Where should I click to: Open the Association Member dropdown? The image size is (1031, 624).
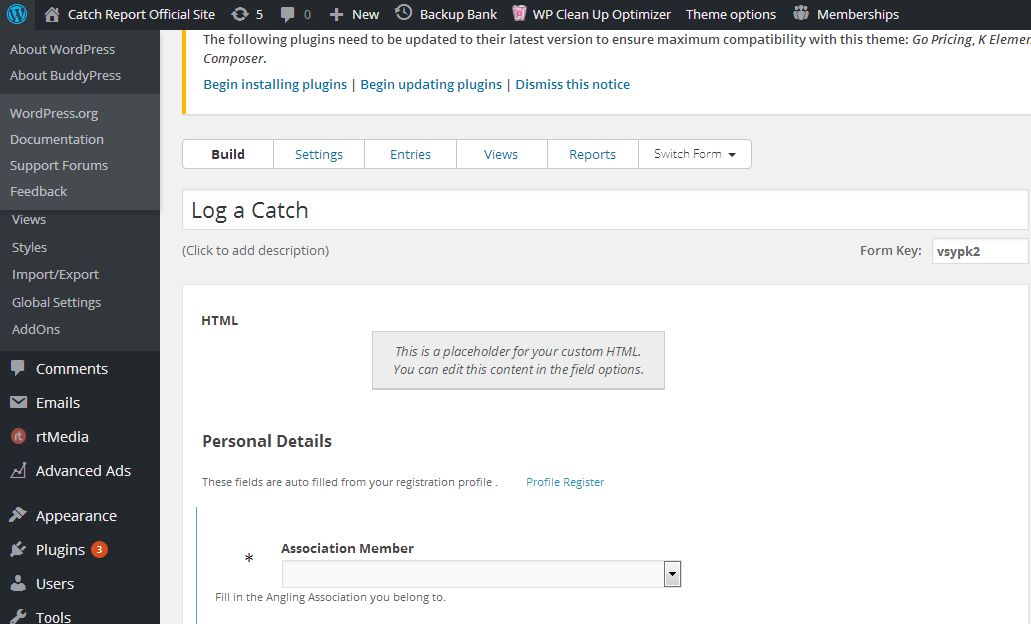point(672,574)
